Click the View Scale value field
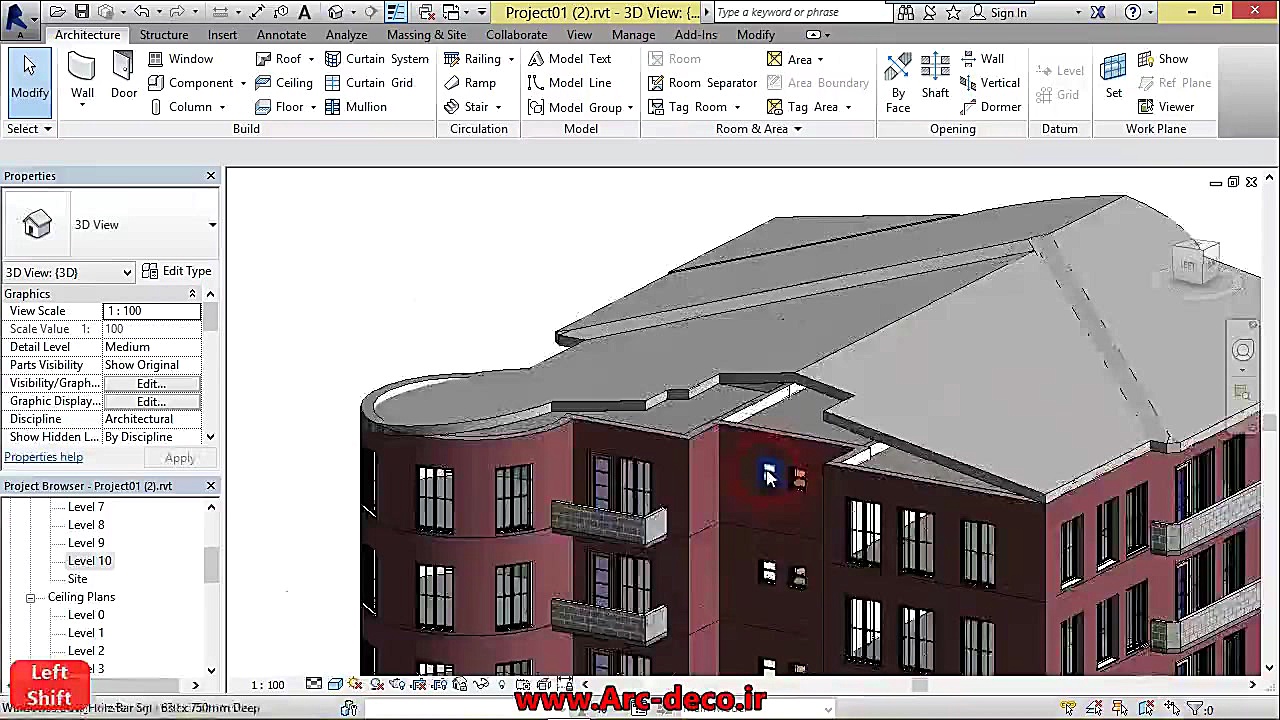 (152, 311)
